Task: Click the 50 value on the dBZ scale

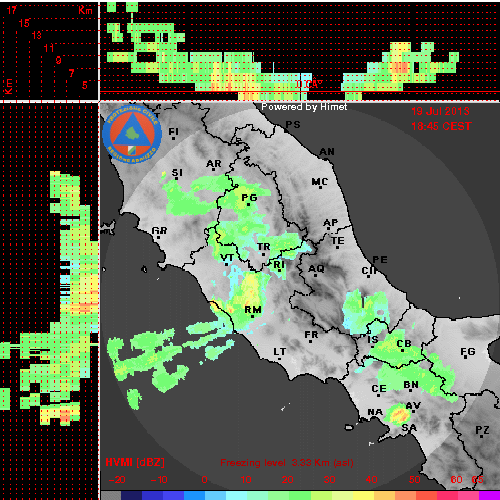Action: coord(414,480)
